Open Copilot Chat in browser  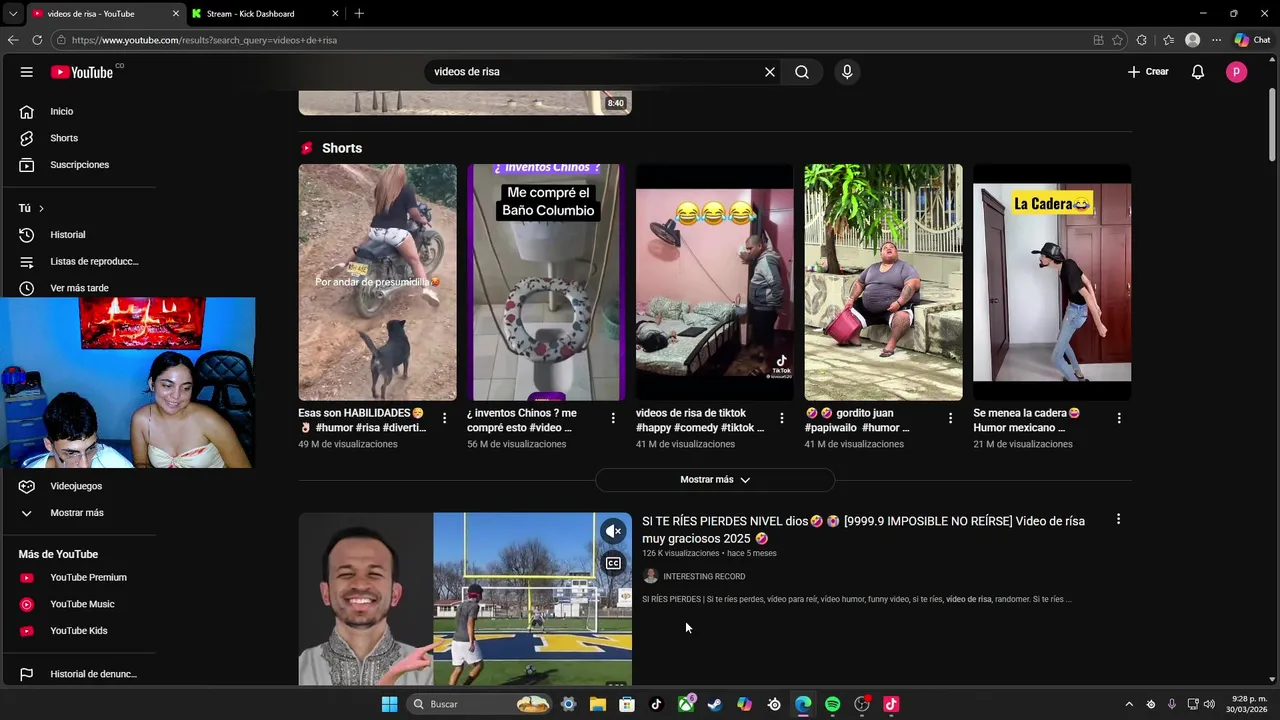click(1252, 40)
